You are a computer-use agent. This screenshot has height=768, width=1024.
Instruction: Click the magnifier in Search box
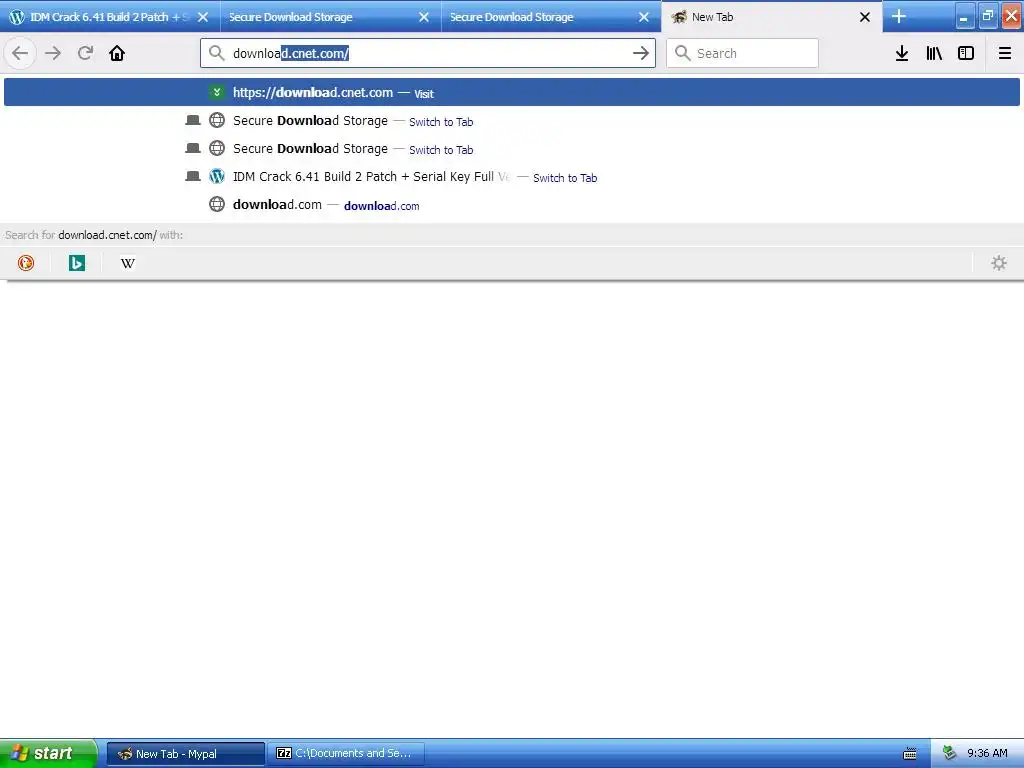682,53
